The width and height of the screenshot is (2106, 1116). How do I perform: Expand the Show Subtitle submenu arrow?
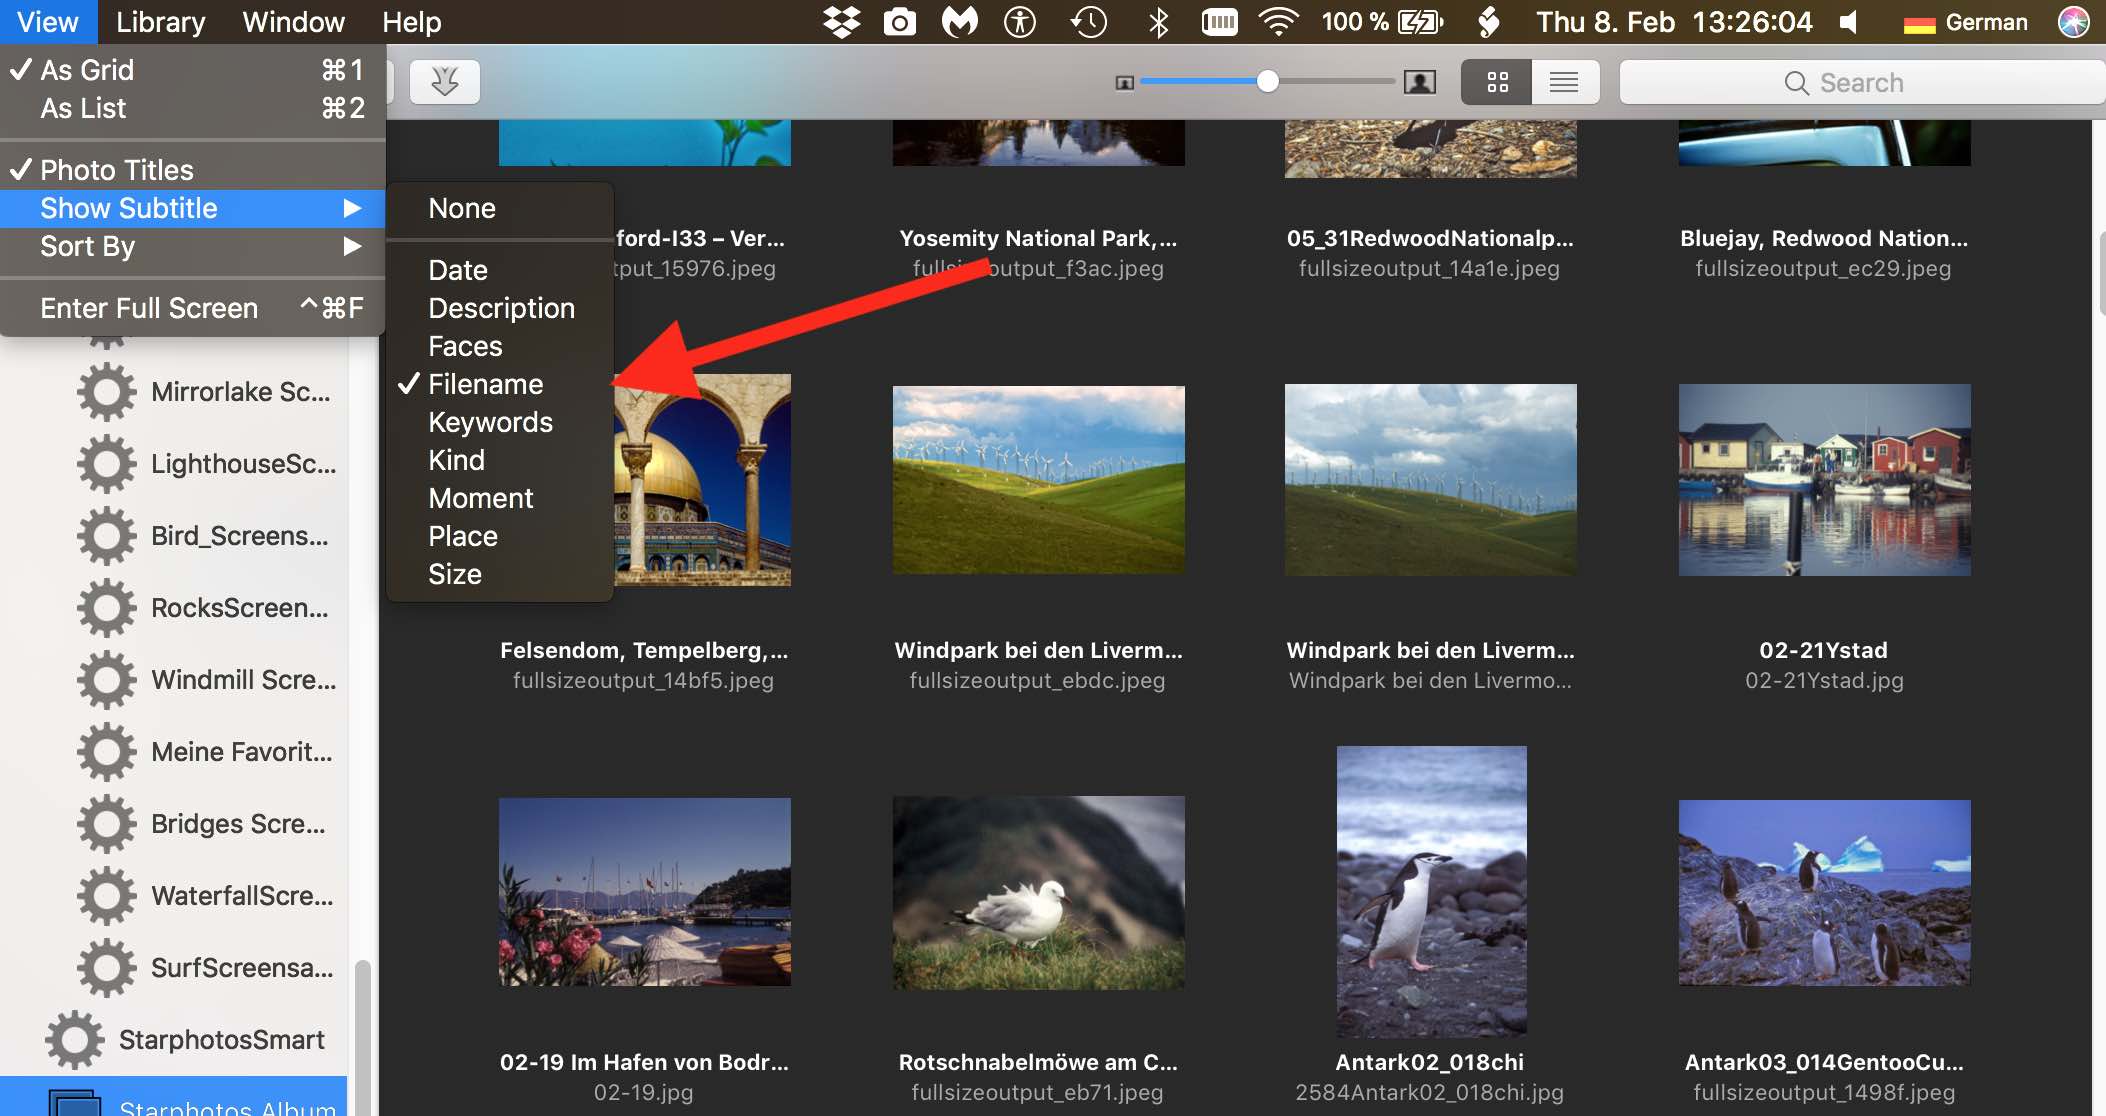(351, 208)
